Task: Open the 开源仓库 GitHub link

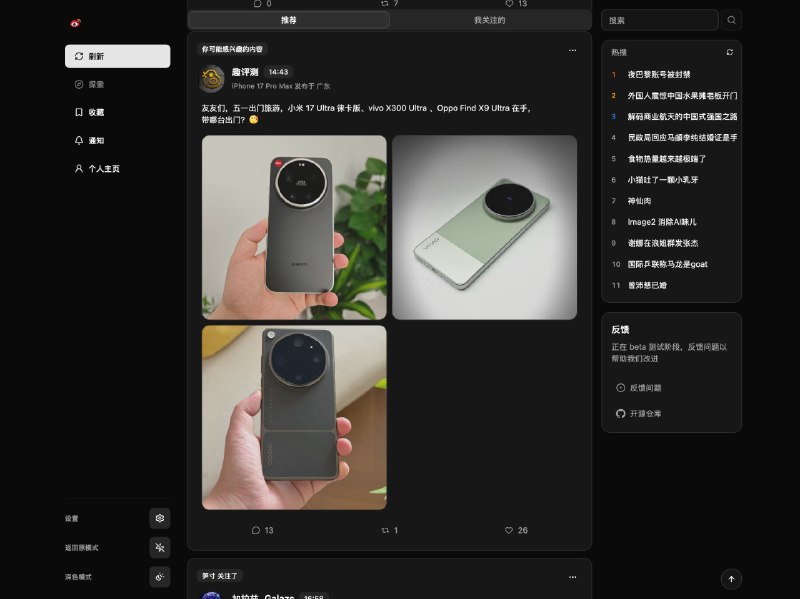Action: [x=639, y=413]
